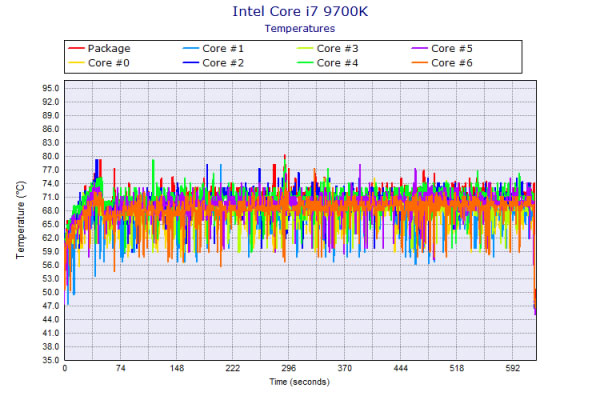Image resolution: width=600 pixels, height=400 pixels.
Task: Click the light blue Core #1 color line
Action: click(x=191, y=48)
